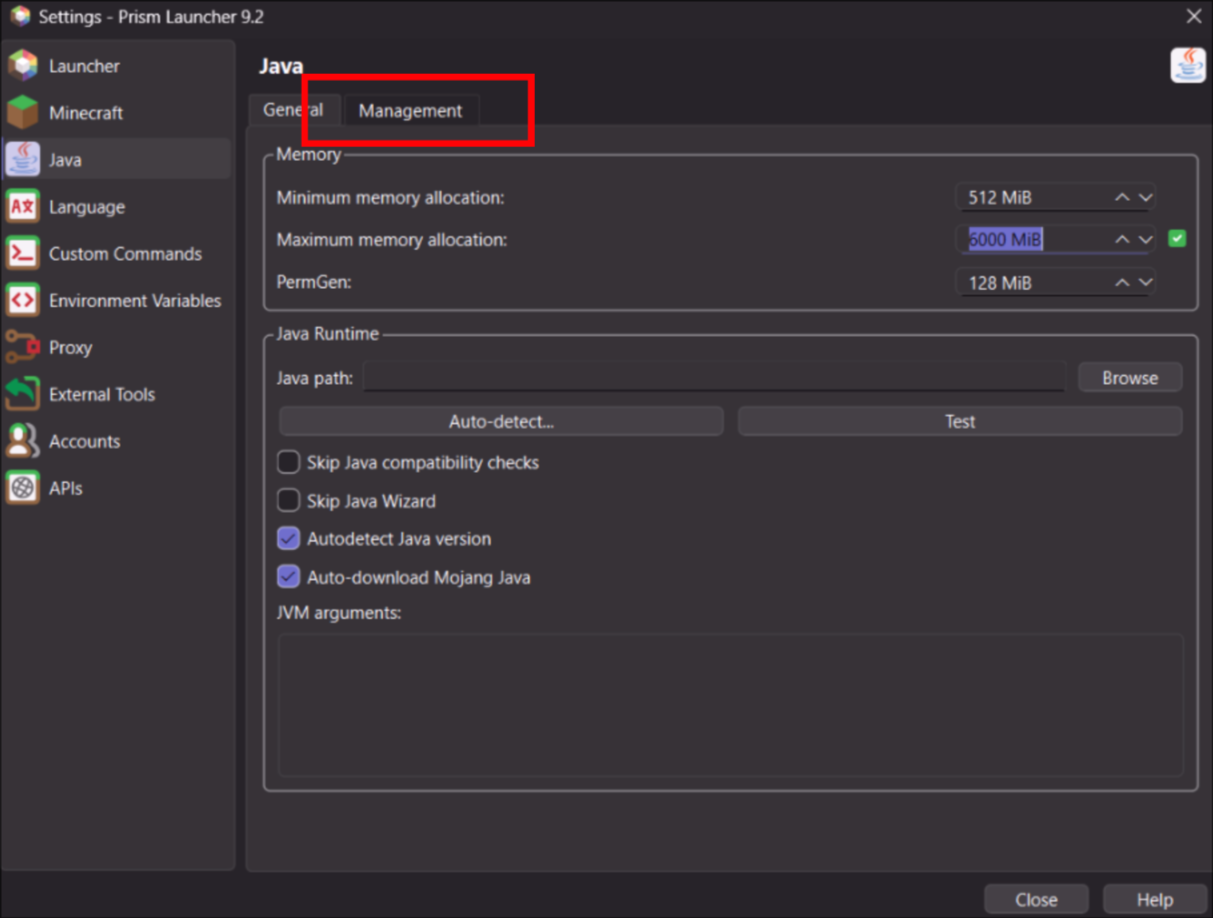Open the Accounts page icon
Image resolution: width=1213 pixels, height=918 pixels.
pyautogui.click(x=23, y=441)
